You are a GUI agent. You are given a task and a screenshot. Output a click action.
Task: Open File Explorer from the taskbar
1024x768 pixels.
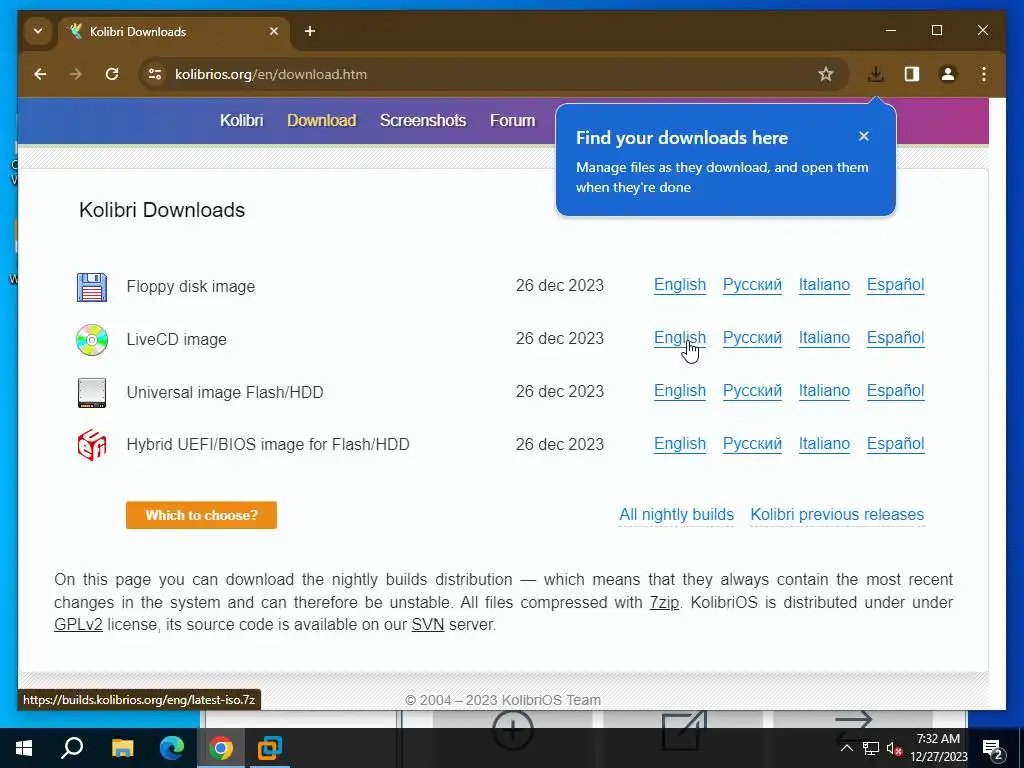point(122,748)
